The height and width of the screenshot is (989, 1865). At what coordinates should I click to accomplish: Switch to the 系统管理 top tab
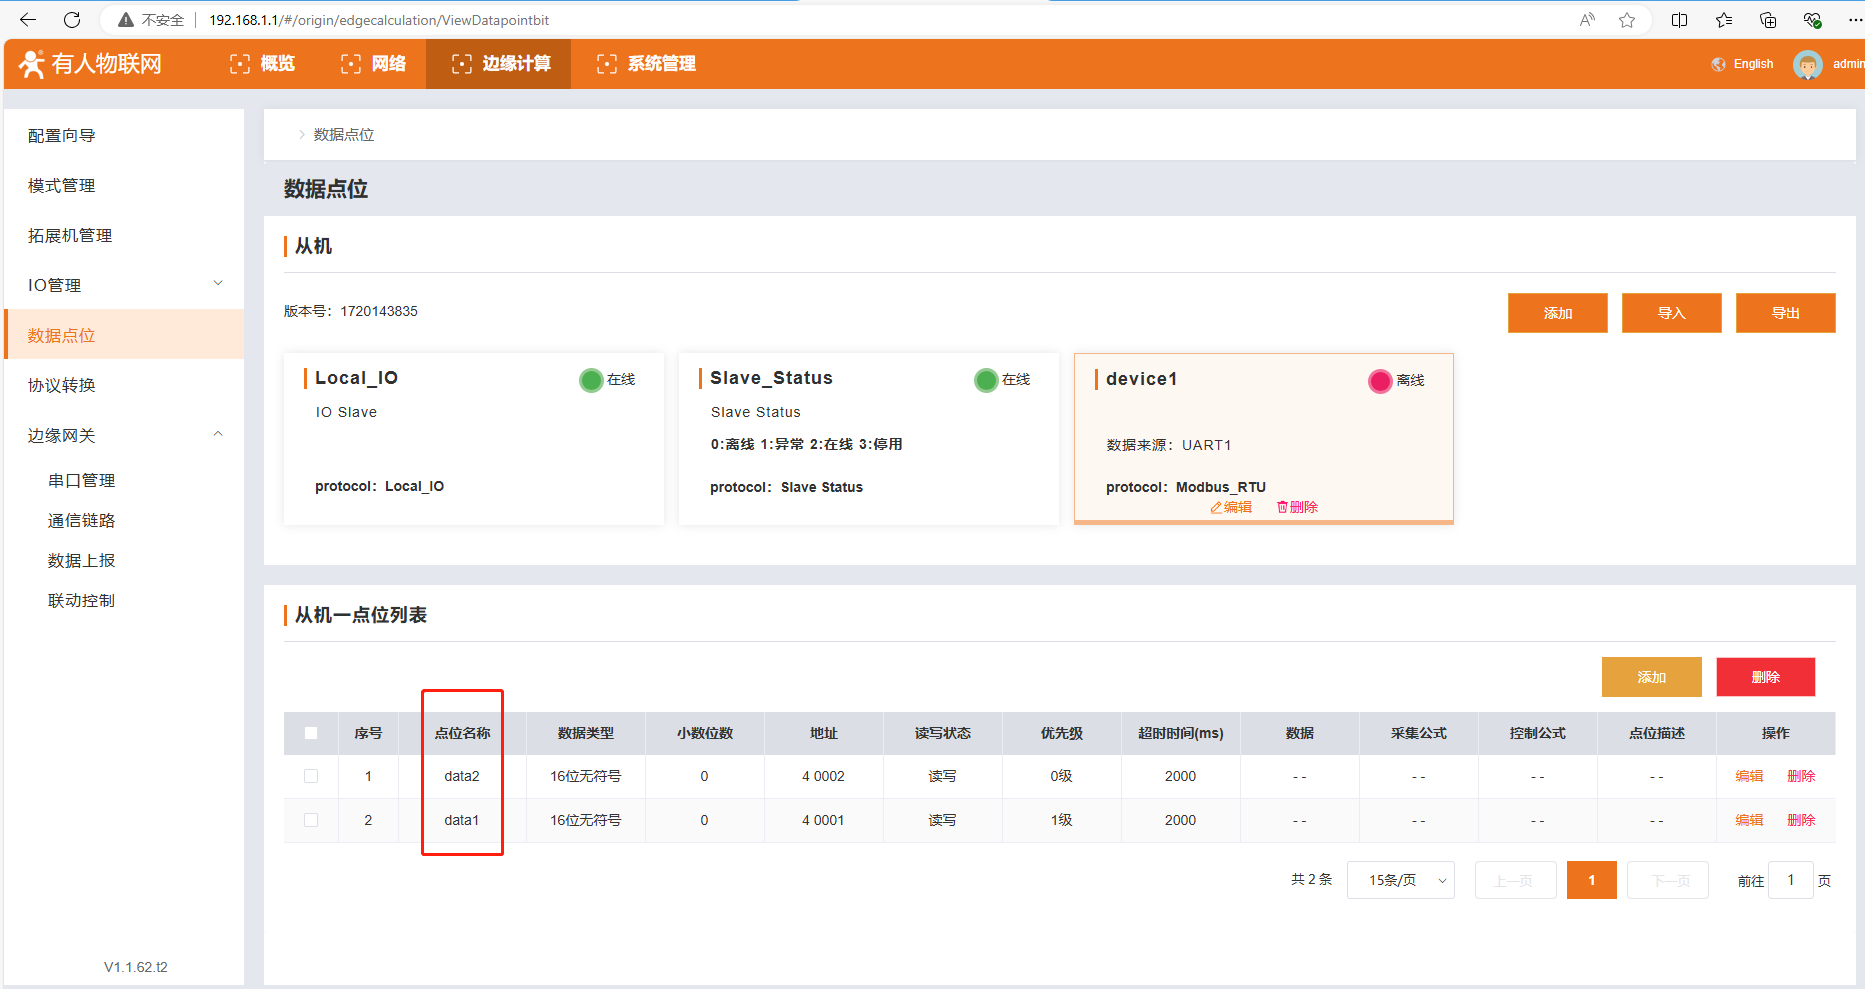(646, 64)
